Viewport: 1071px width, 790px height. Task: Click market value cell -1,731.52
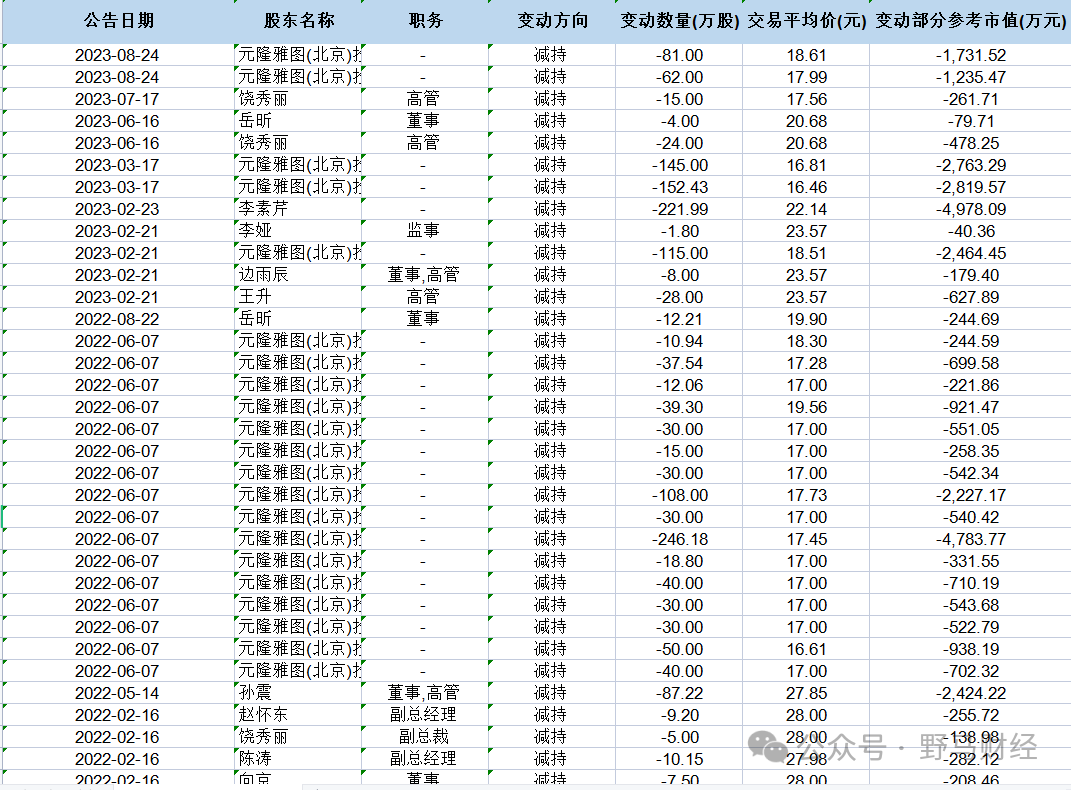(971, 55)
